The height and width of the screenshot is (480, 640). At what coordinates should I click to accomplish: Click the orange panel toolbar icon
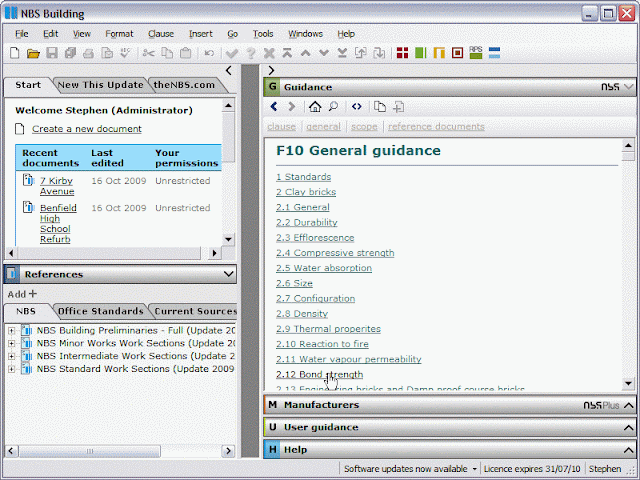pos(439,53)
